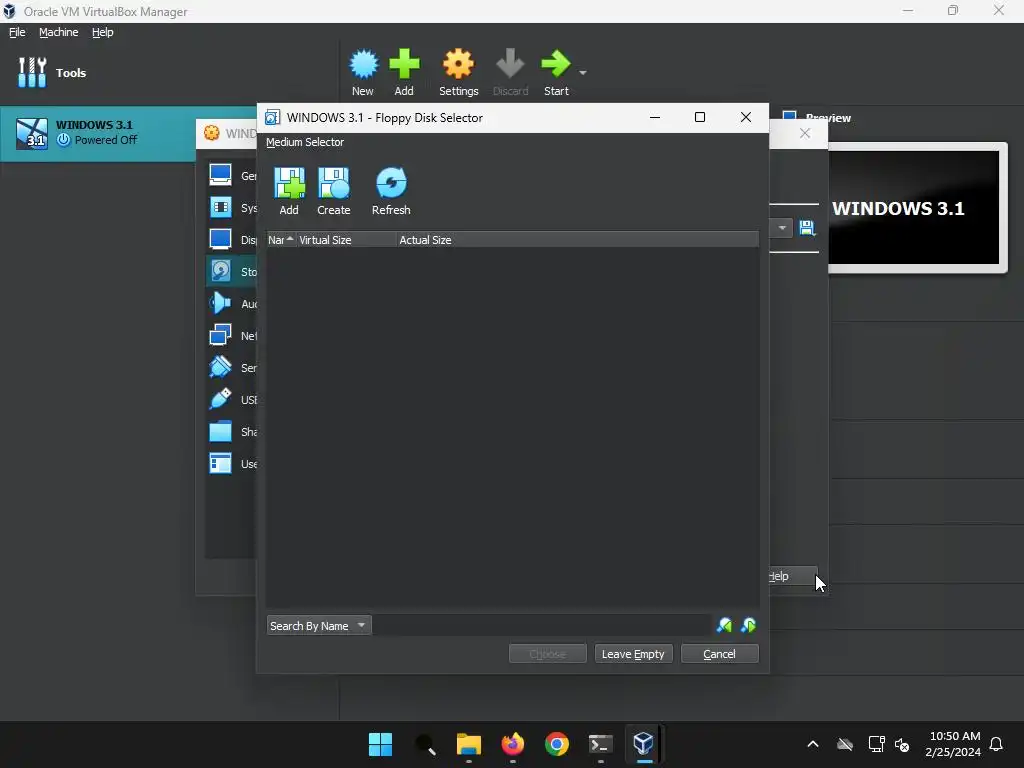Open Serial Ports settings category

(x=232, y=368)
